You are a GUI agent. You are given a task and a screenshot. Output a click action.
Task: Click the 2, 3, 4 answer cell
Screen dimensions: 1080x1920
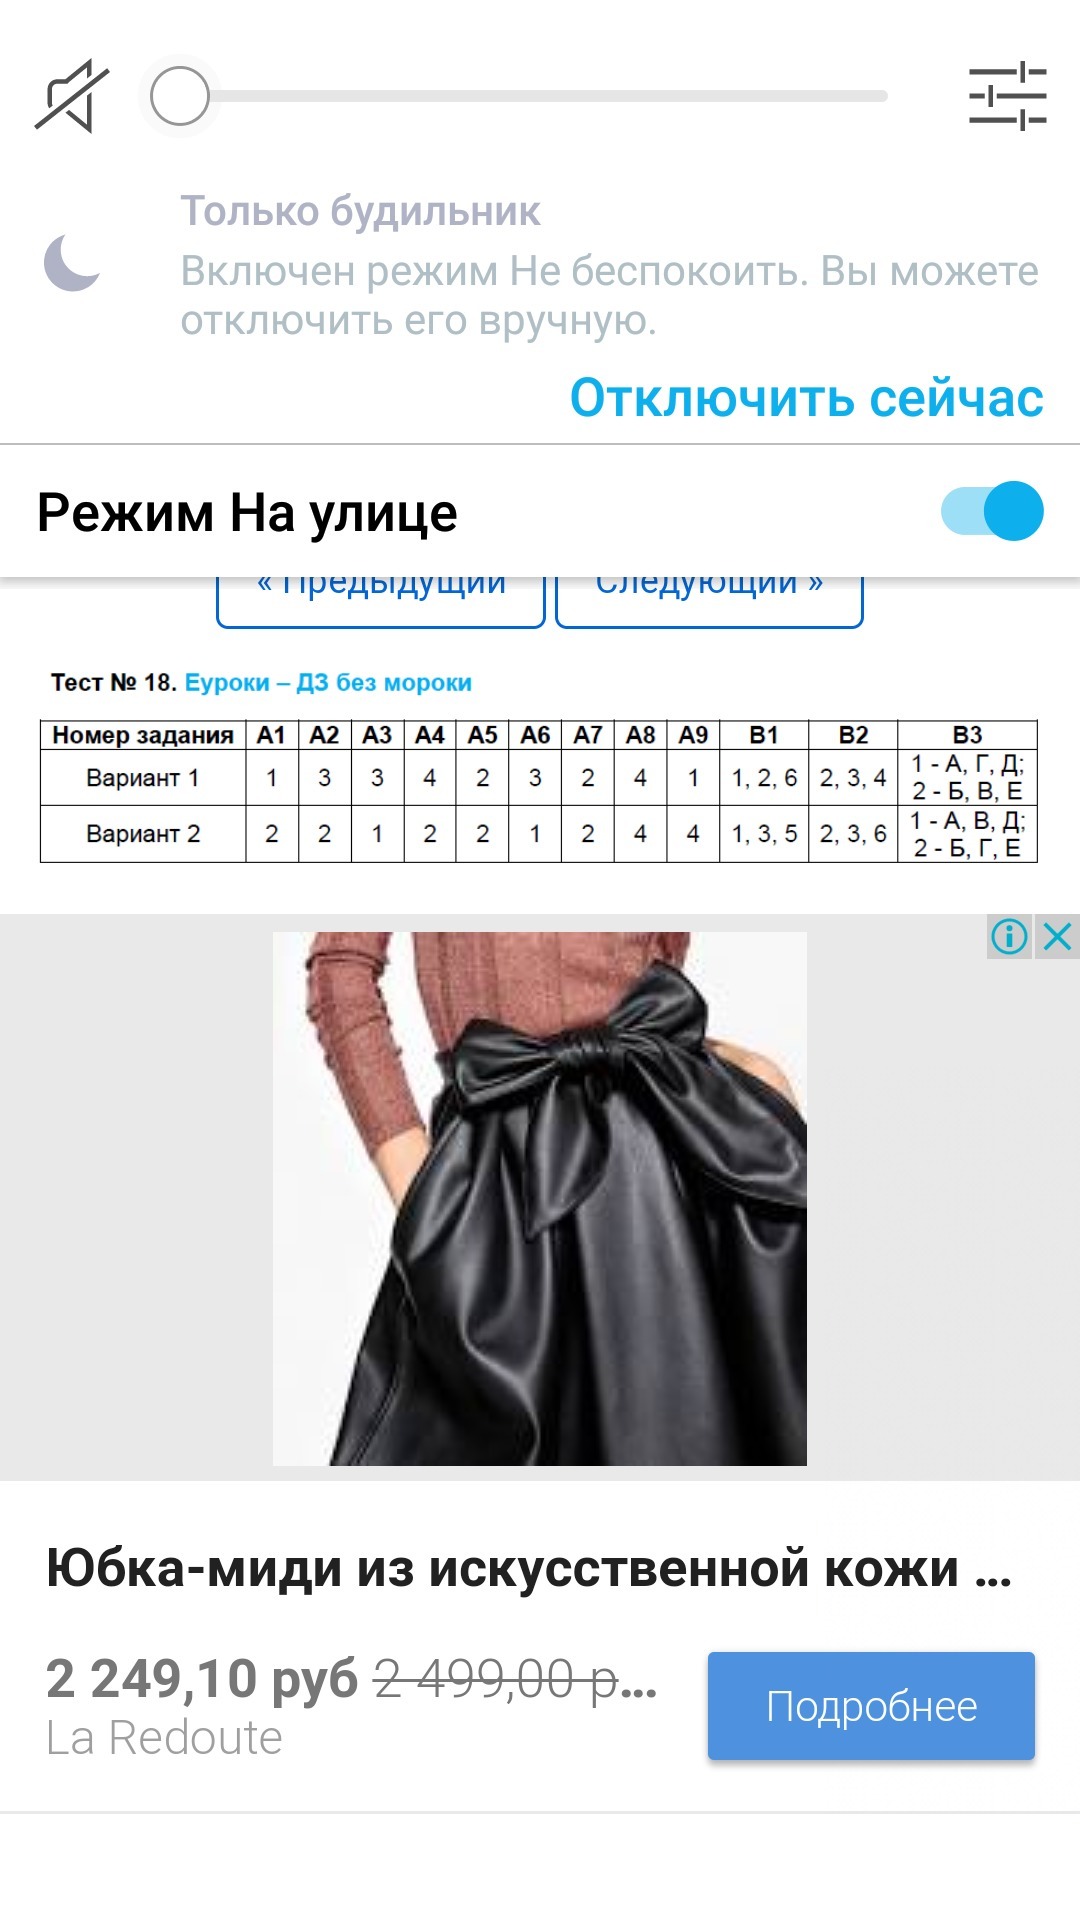click(x=853, y=778)
